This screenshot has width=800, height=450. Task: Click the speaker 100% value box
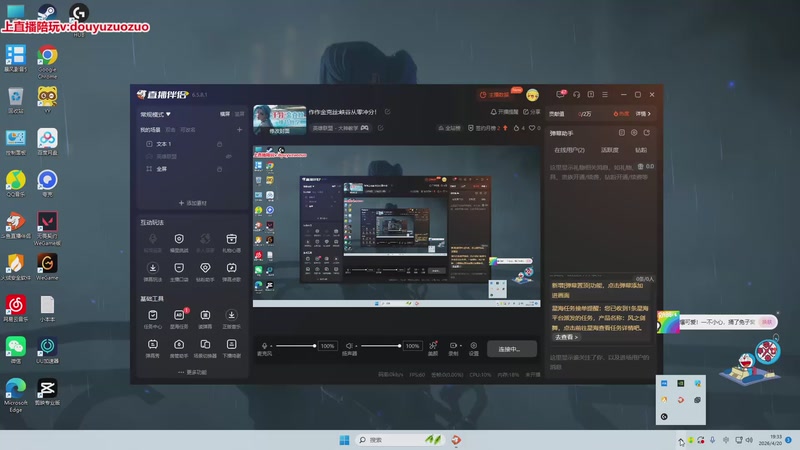(x=412, y=346)
